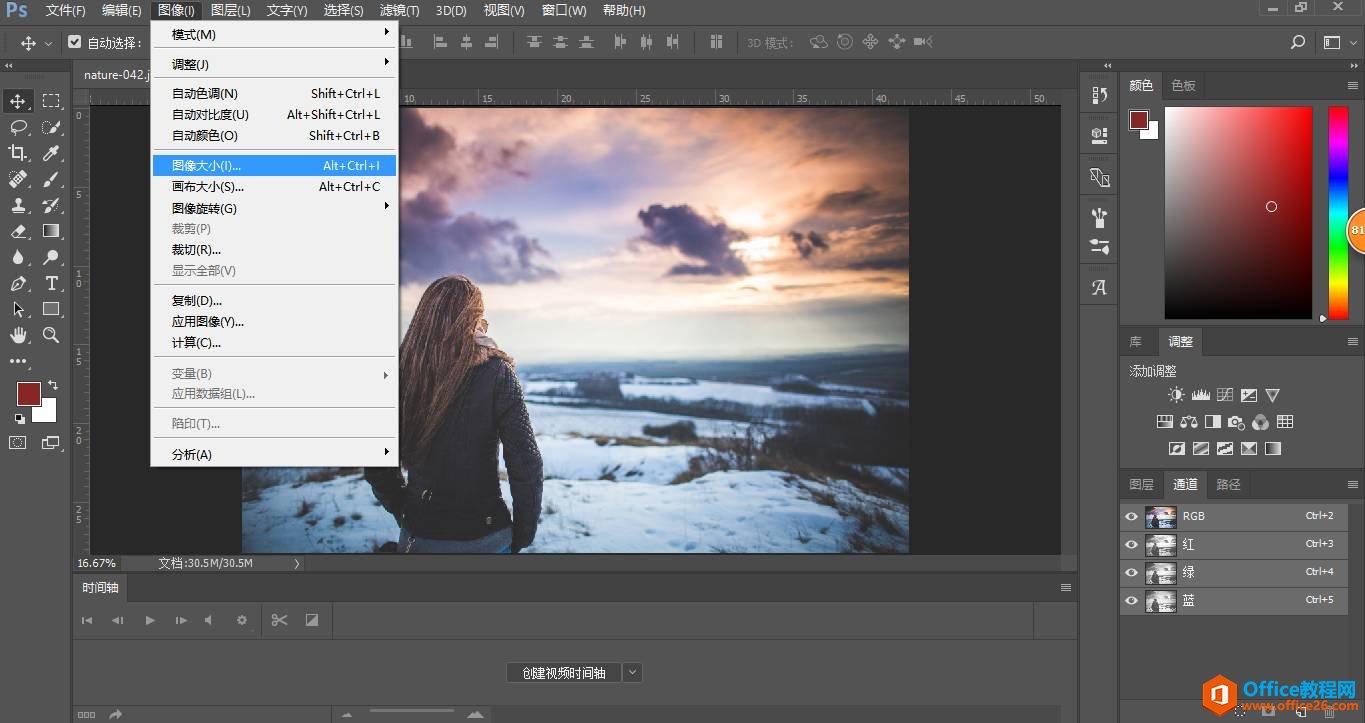This screenshot has height=723, width=1365.
Task: Select the Hand tool
Action: point(18,335)
